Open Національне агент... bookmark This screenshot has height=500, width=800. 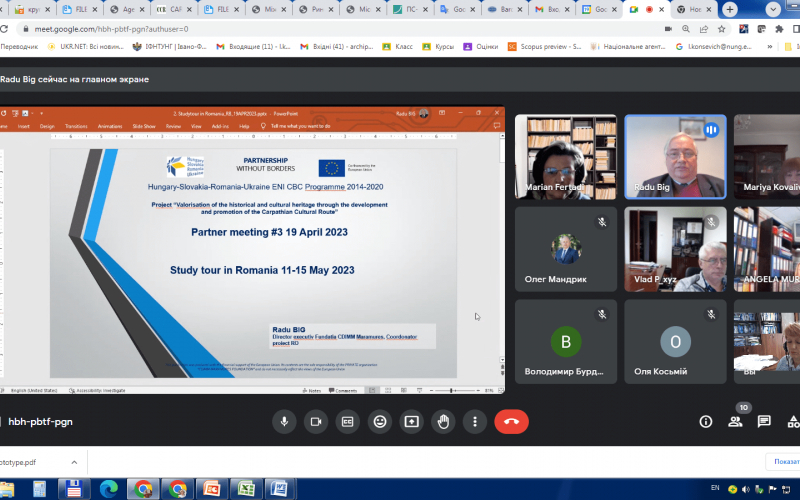628,46
